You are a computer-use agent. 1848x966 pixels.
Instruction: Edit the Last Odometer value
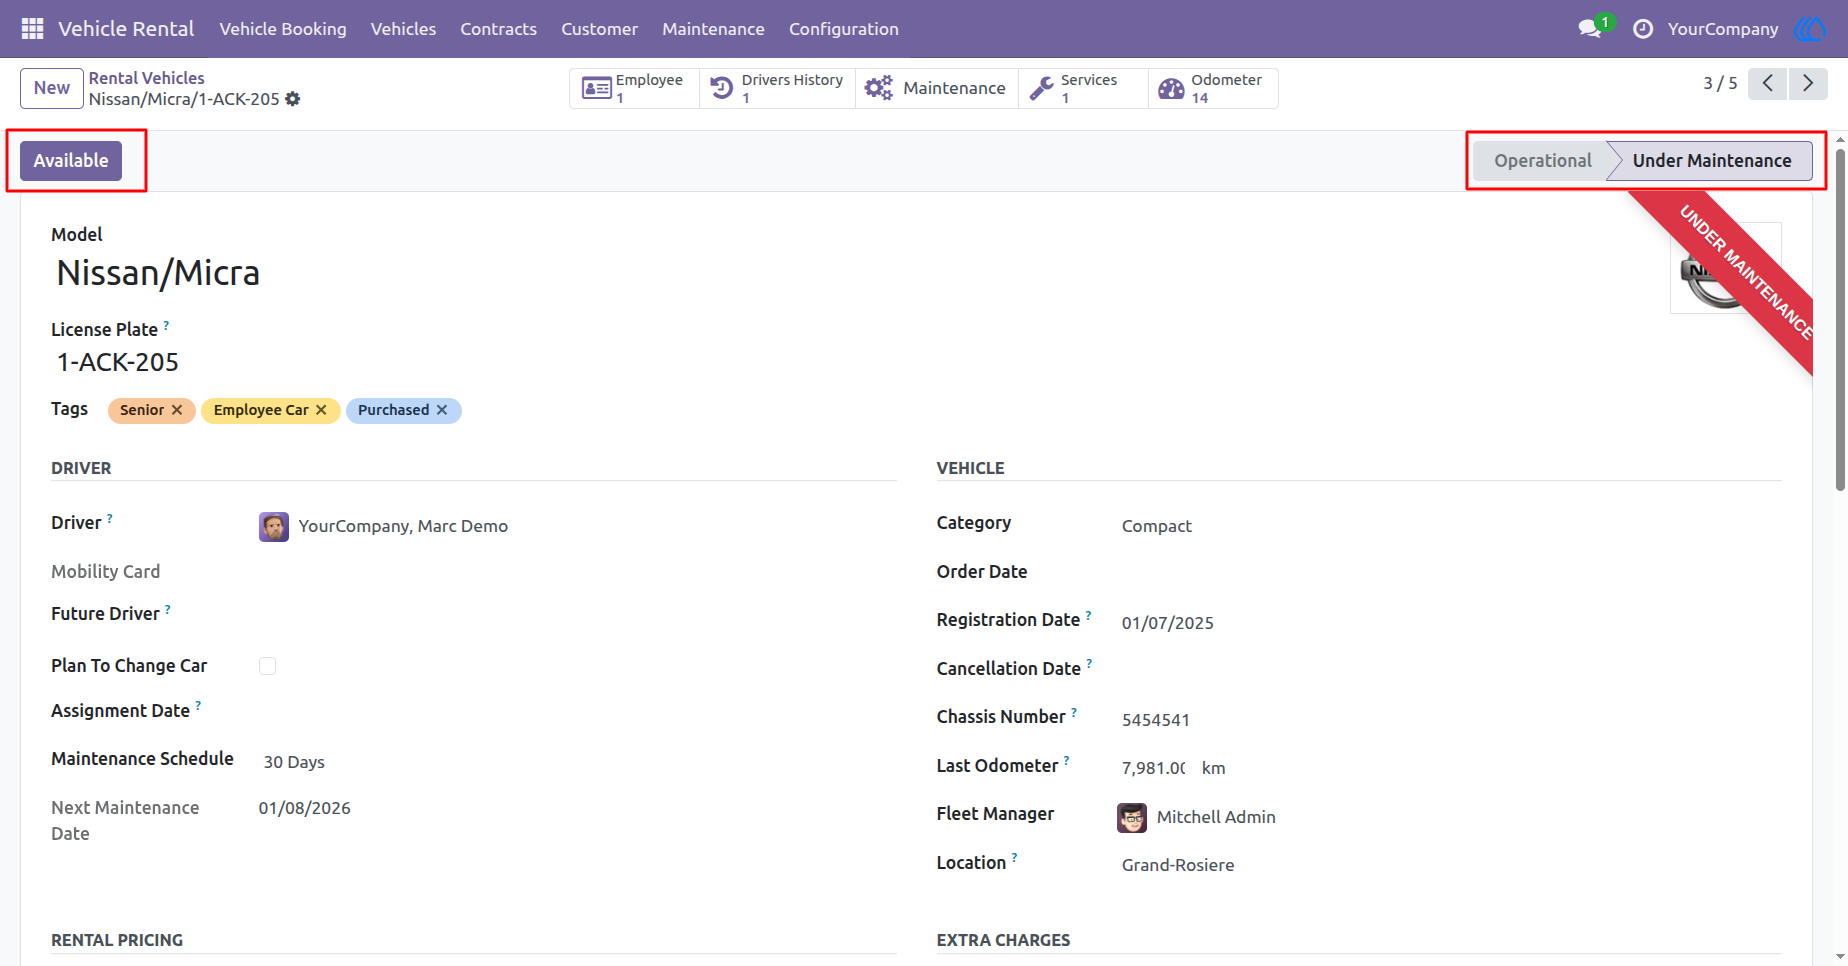pyautogui.click(x=1153, y=768)
